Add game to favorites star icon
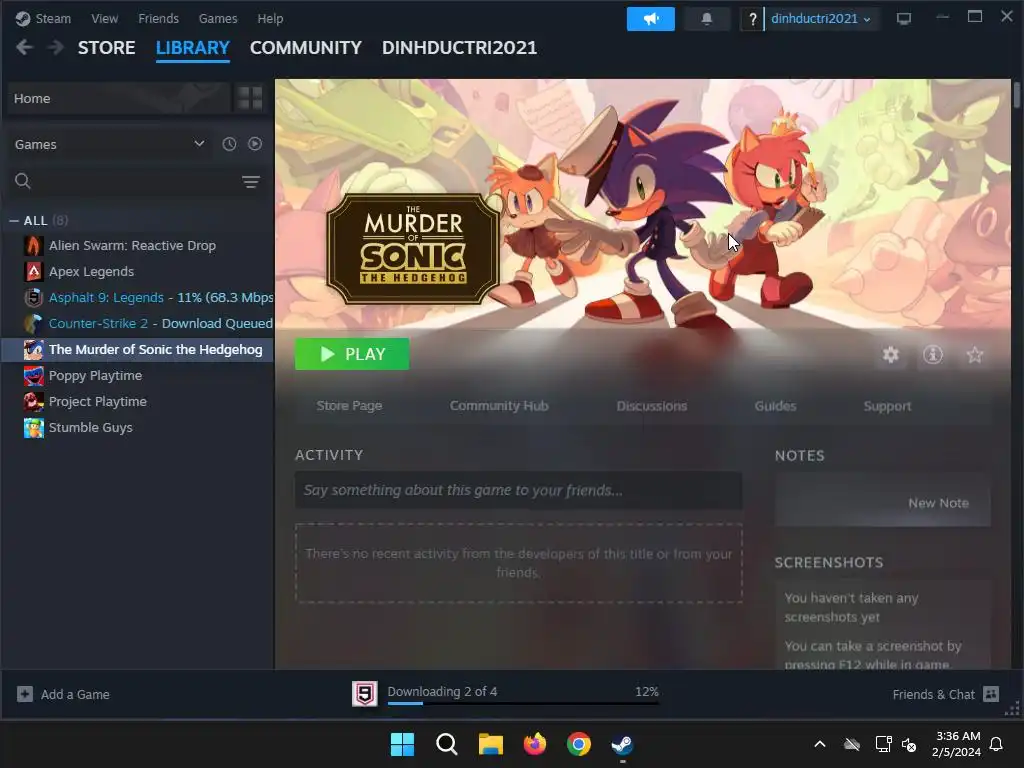 click(x=975, y=355)
